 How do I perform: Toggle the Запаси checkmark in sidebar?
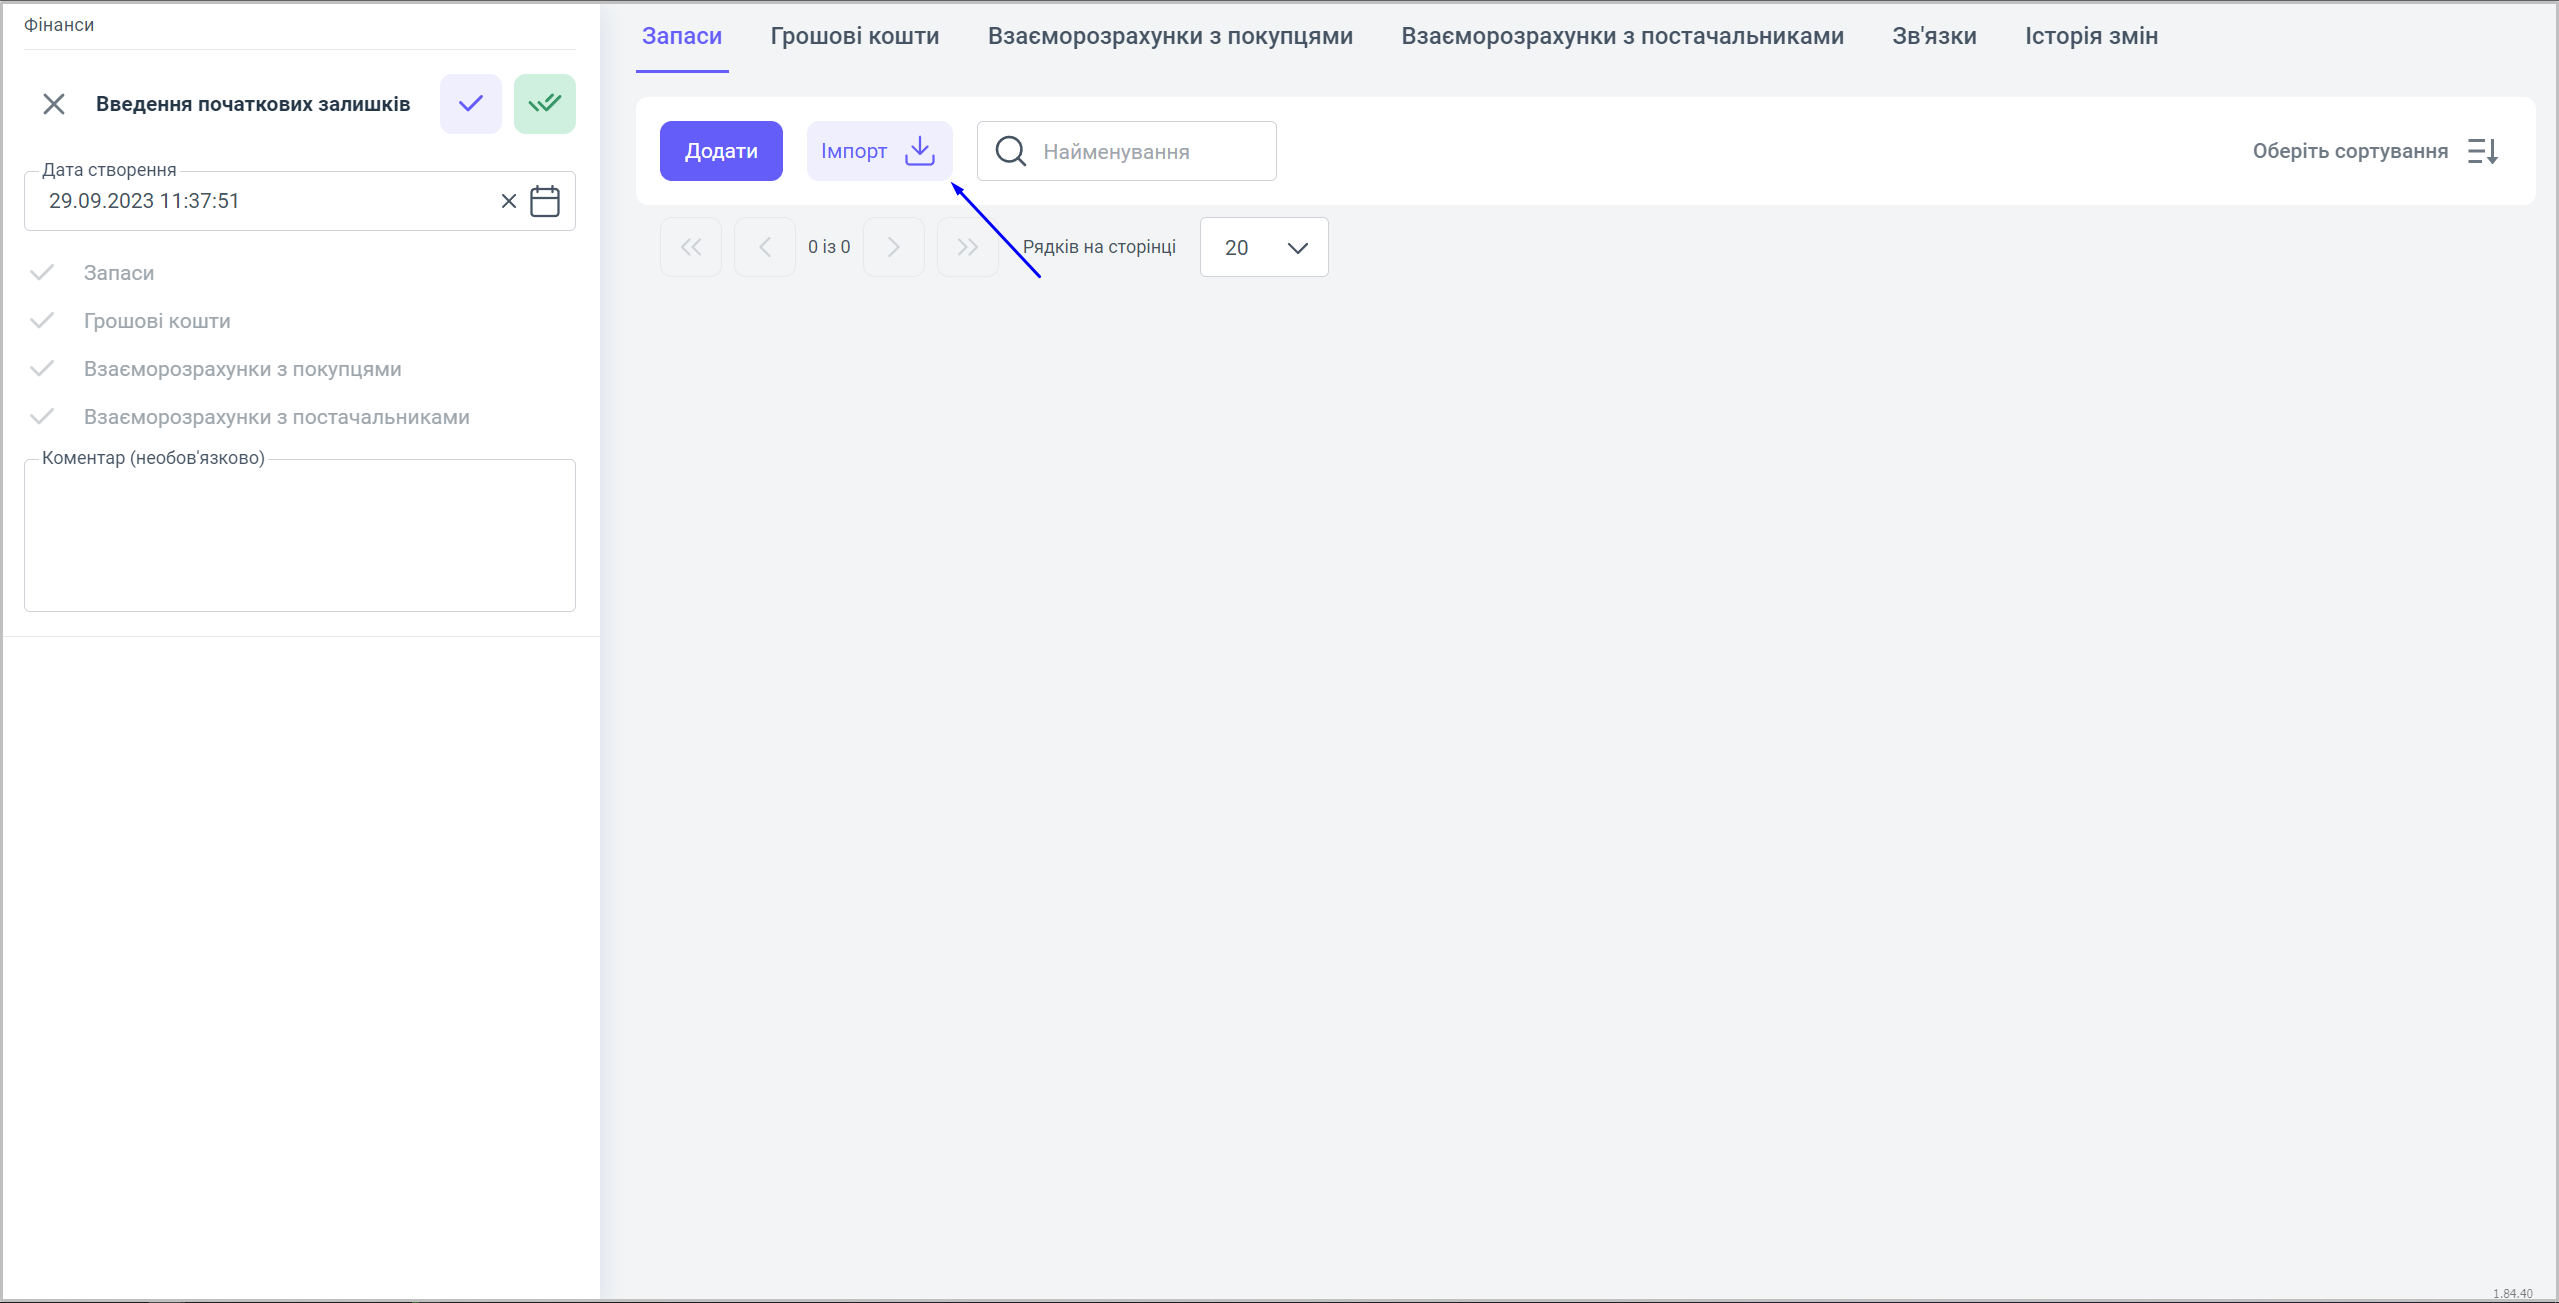coord(42,273)
